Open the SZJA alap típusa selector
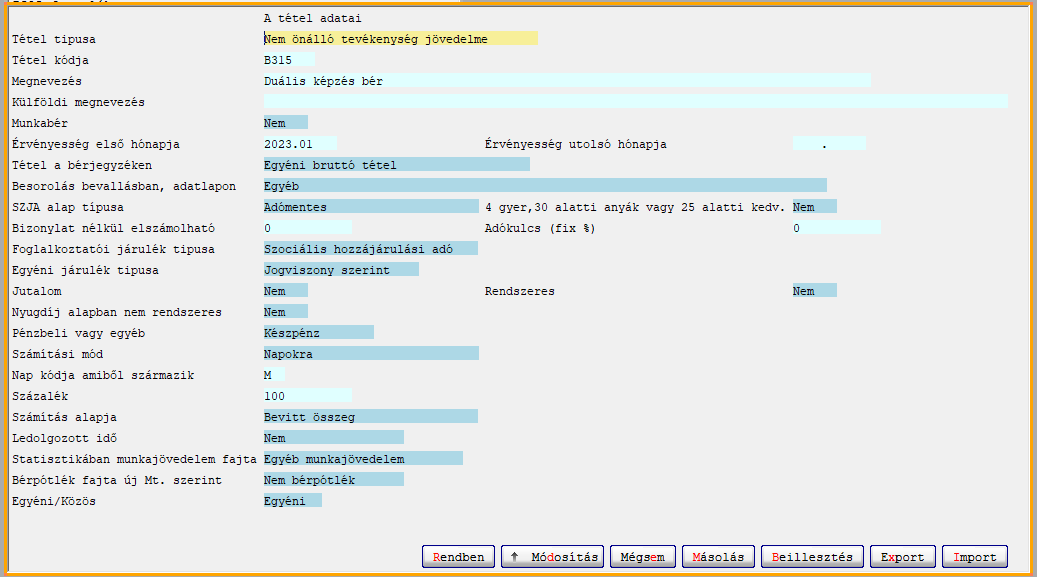The height and width of the screenshot is (577, 1037). [370, 207]
